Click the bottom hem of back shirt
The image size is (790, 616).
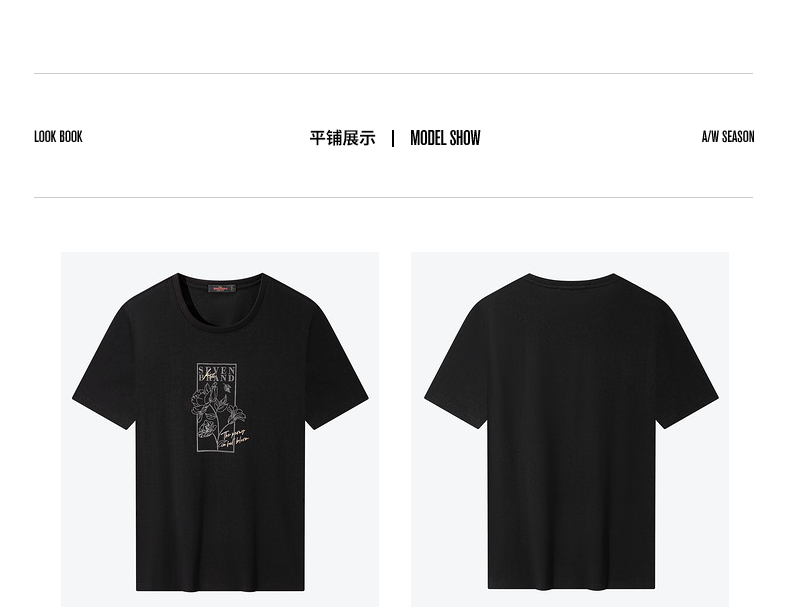(571, 586)
